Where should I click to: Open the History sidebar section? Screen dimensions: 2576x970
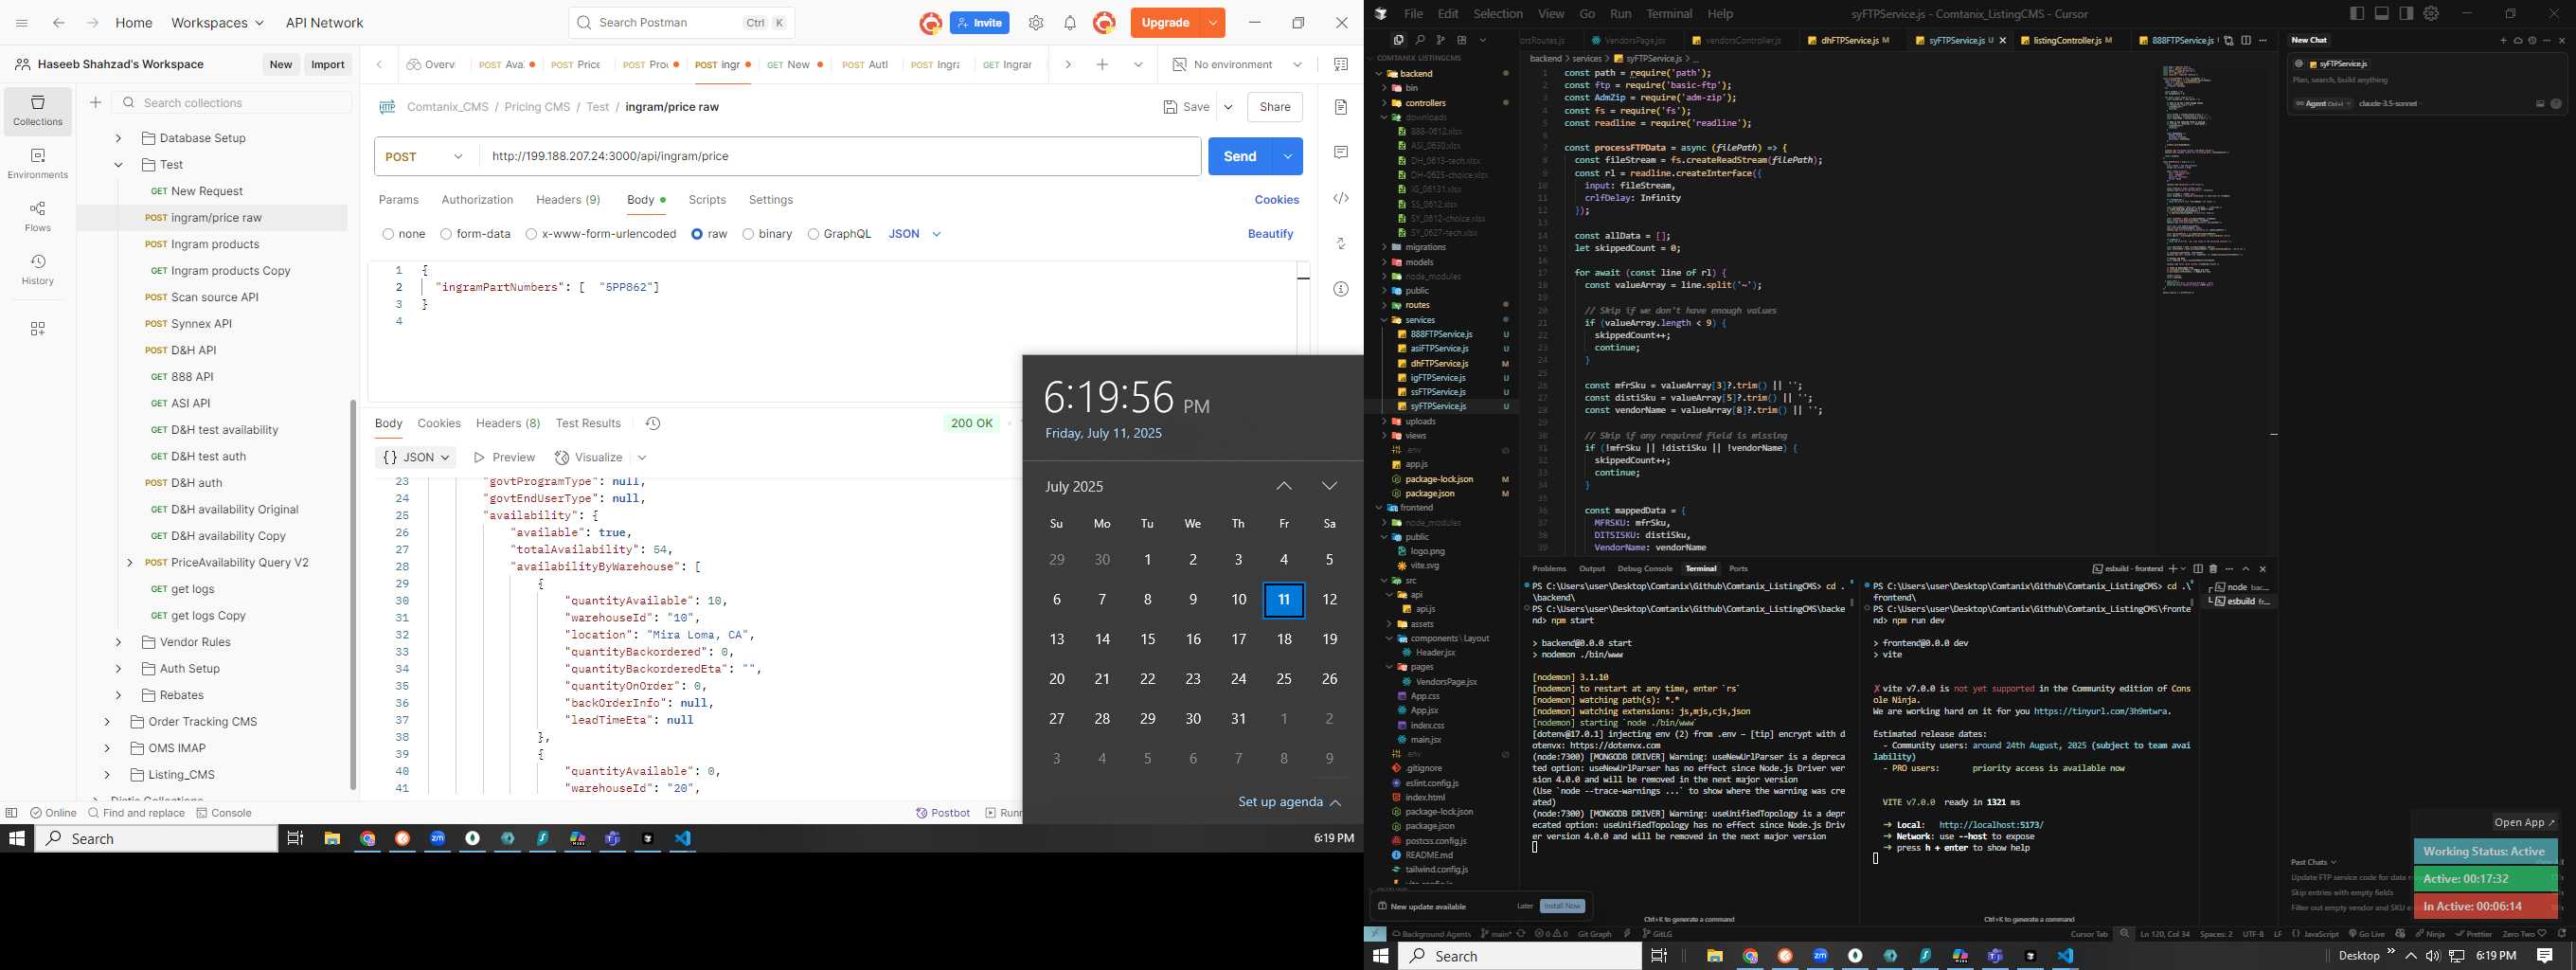pyautogui.click(x=38, y=270)
